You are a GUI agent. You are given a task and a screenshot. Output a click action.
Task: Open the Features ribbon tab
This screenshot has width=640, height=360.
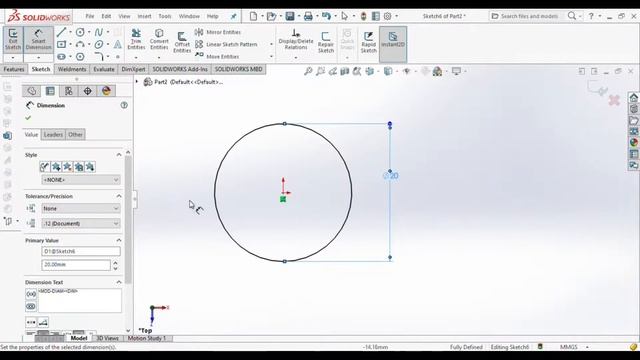point(14,69)
